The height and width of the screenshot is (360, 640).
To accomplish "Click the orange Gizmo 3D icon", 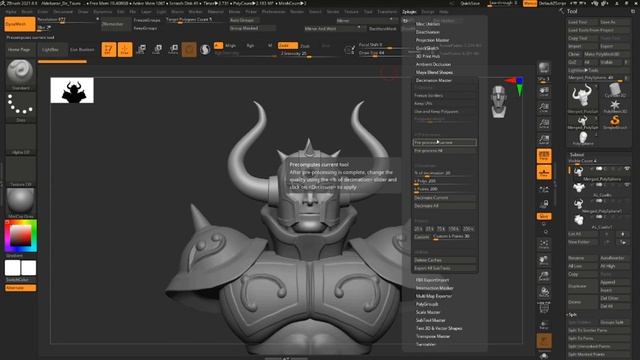I will (x=189, y=49).
